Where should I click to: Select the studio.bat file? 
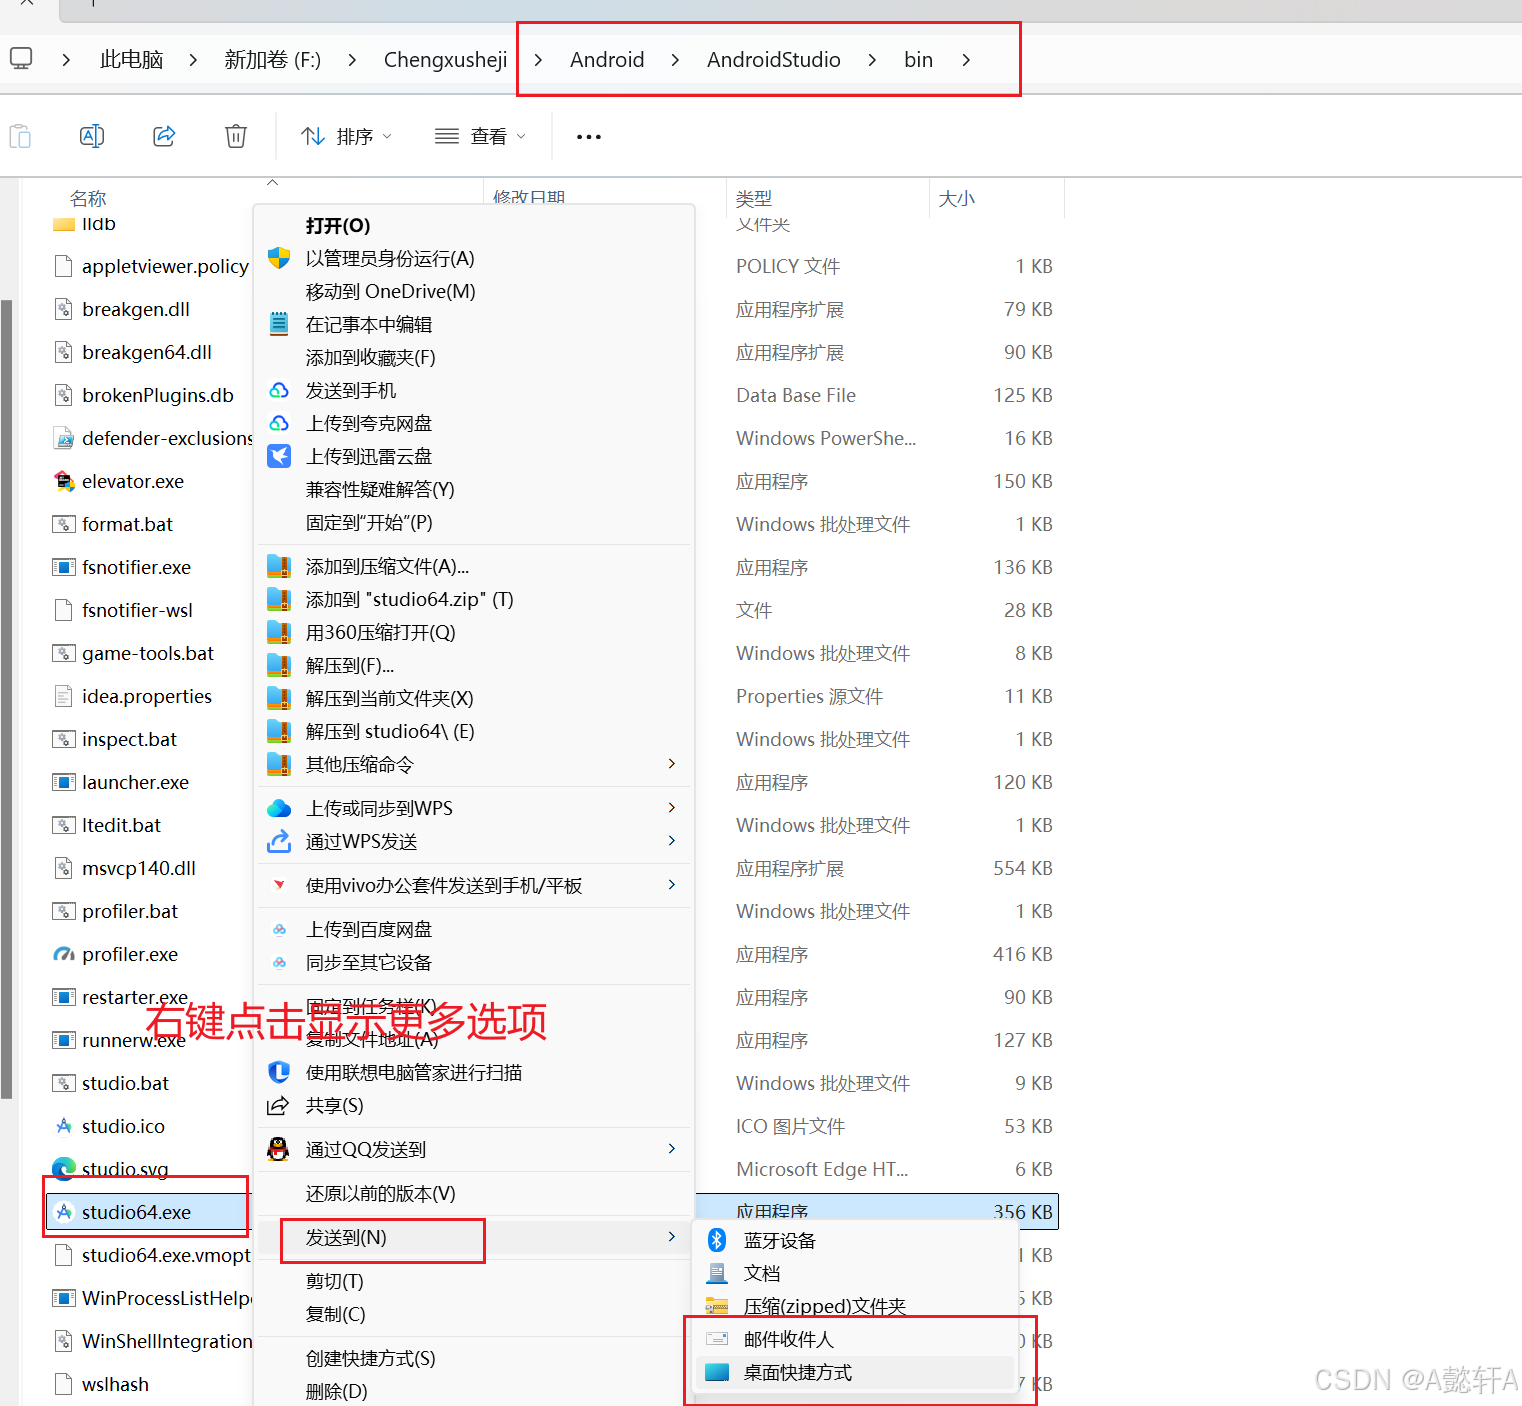(x=125, y=1083)
